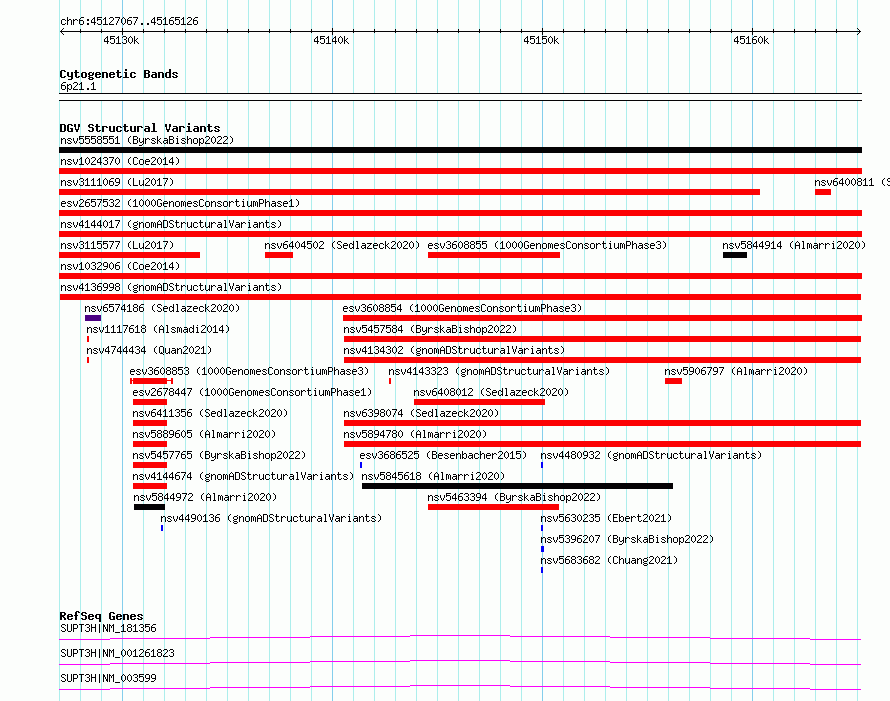This screenshot has height=701, width=890.
Task: Open esv3608855 (1000GenomesConsortiumPhase3) label
Action: click(x=547, y=245)
